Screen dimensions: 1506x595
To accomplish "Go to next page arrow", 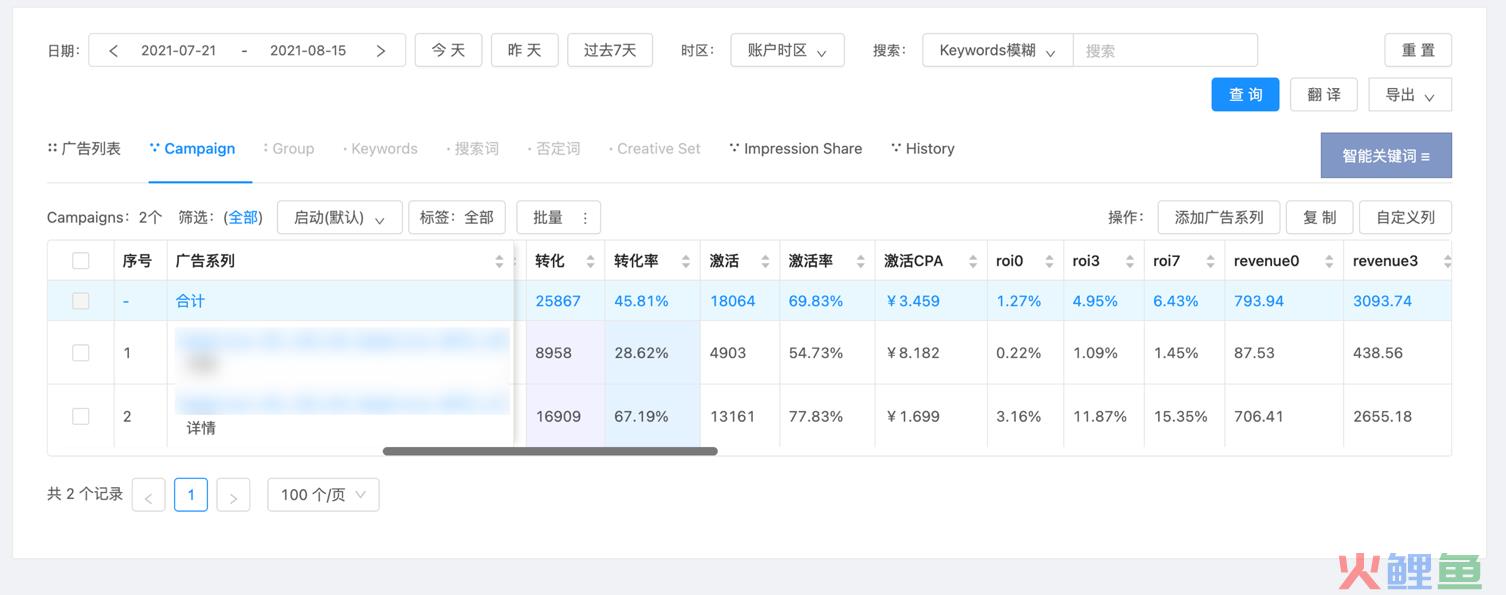I will 233,496.
